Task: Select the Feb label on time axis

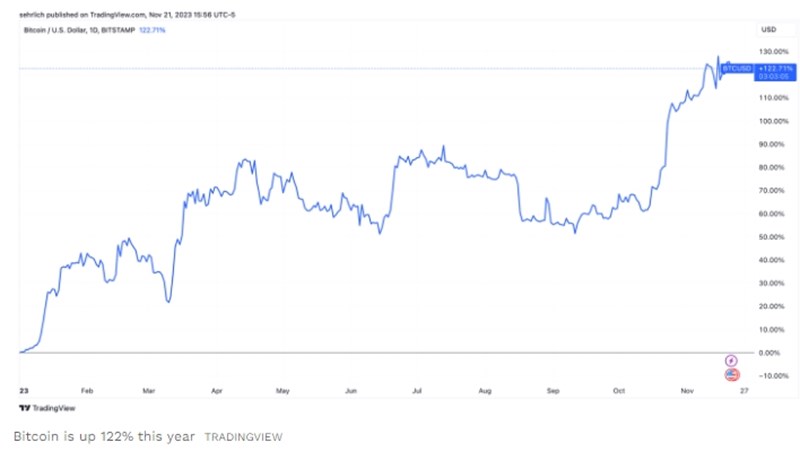Action: [x=87, y=390]
